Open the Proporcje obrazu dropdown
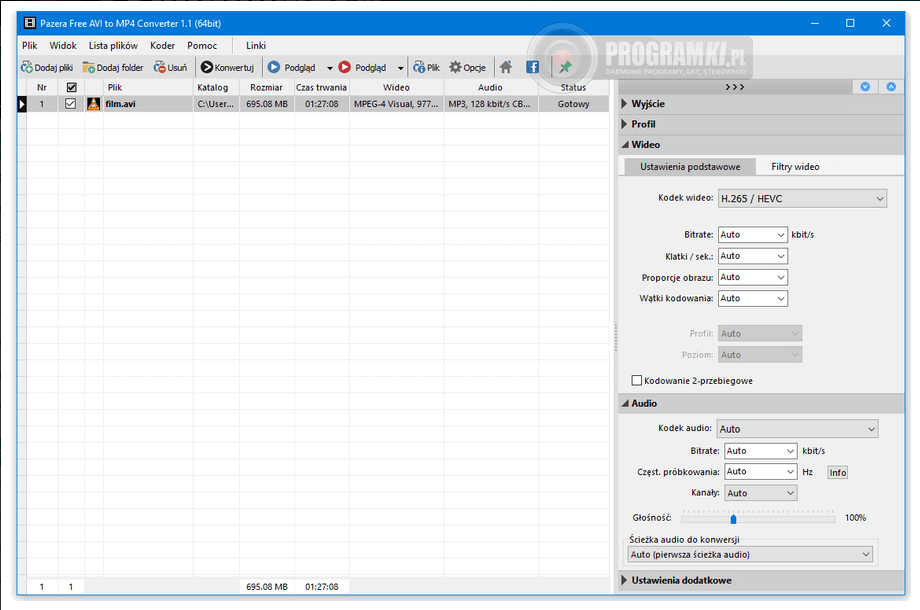Image resolution: width=920 pixels, height=610 pixels. [x=753, y=277]
